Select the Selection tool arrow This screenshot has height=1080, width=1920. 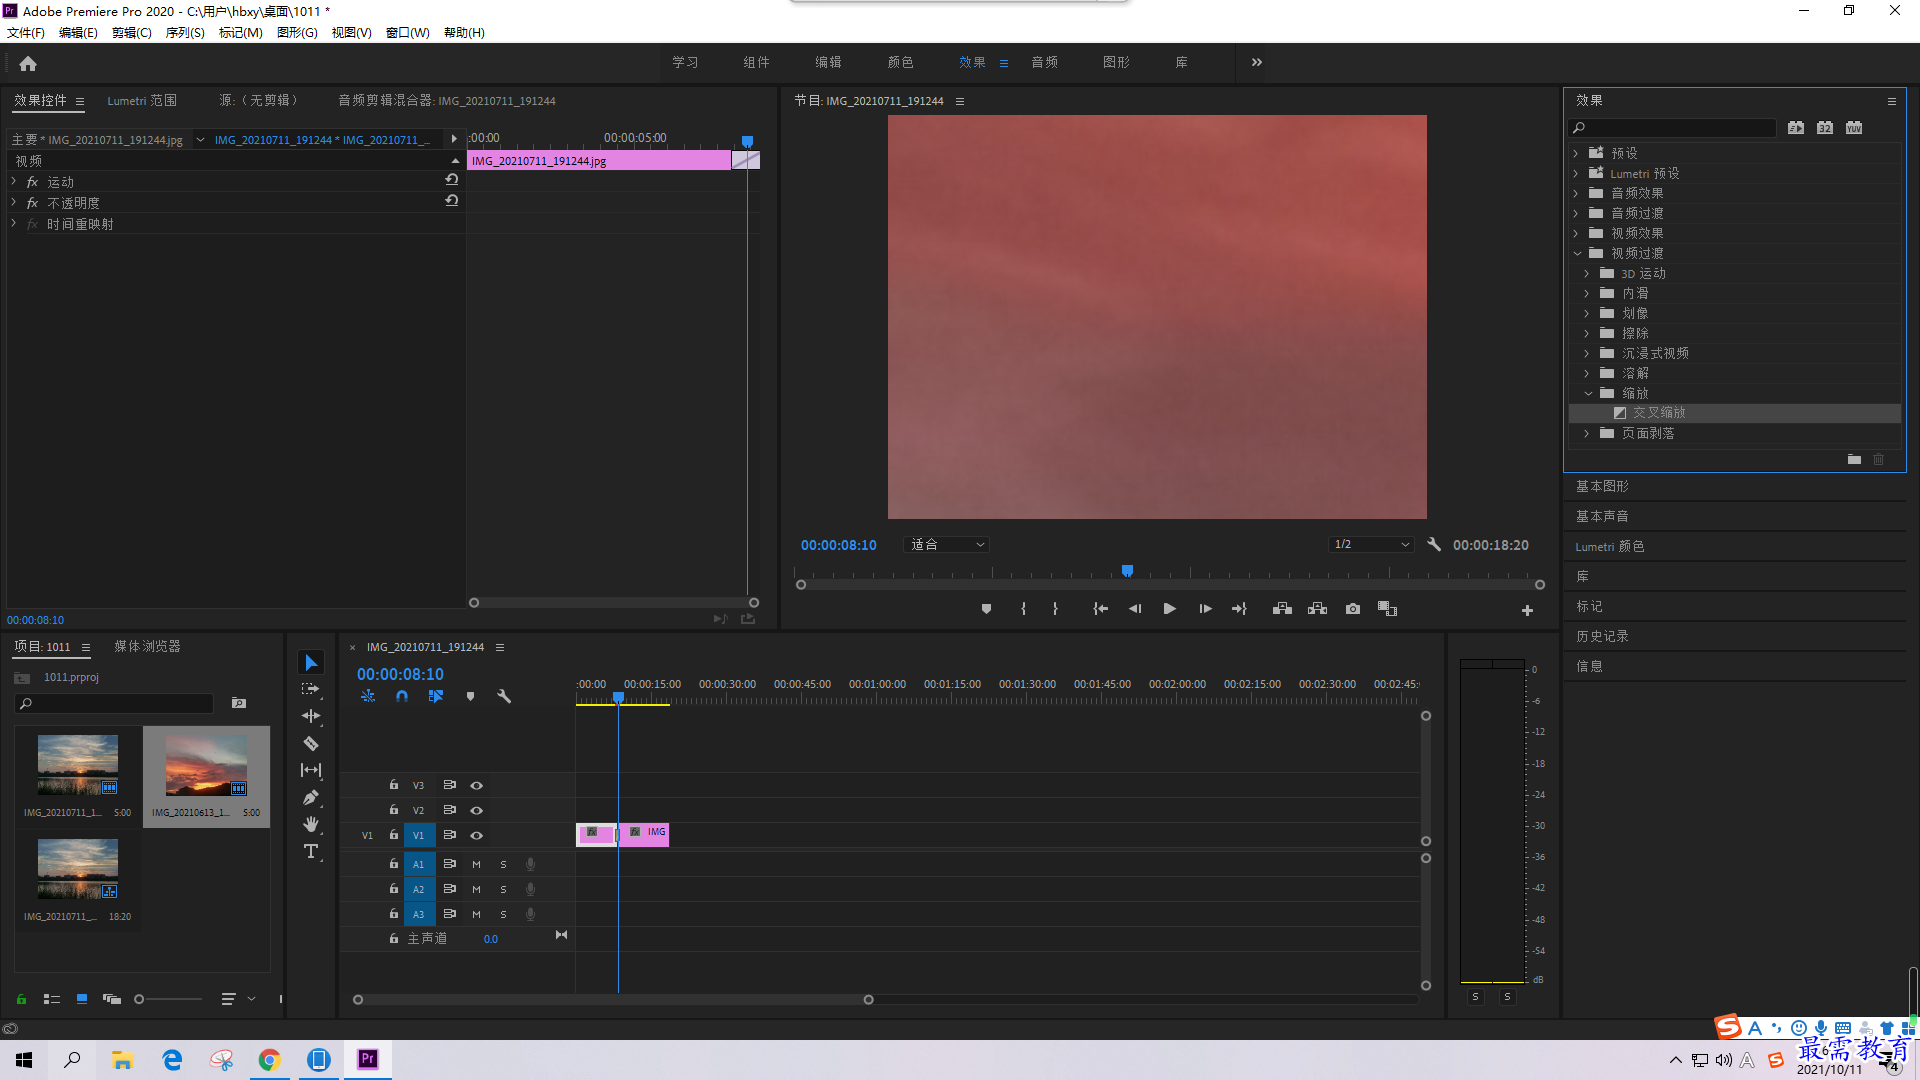coord(311,663)
